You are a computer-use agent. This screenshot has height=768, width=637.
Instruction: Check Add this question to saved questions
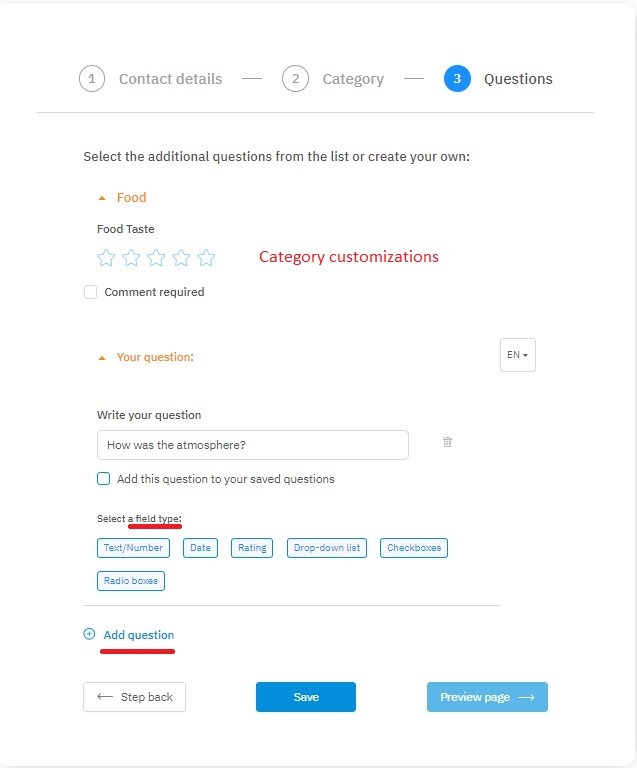(103, 479)
